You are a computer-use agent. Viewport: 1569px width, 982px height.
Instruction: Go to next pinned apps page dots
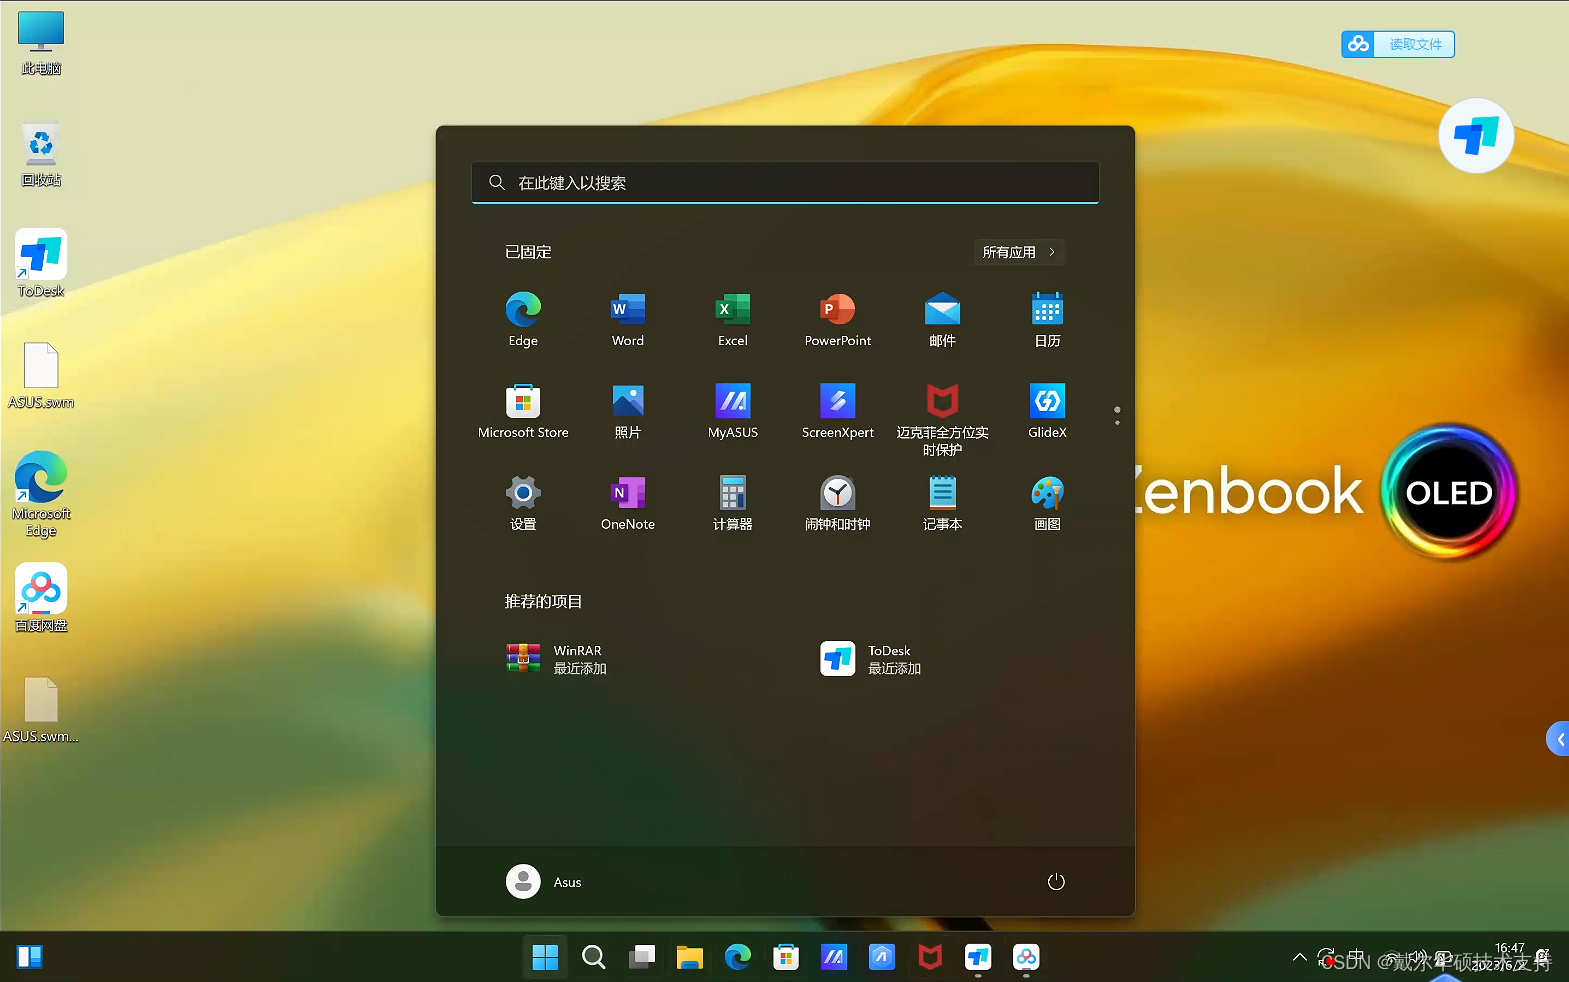click(1117, 416)
